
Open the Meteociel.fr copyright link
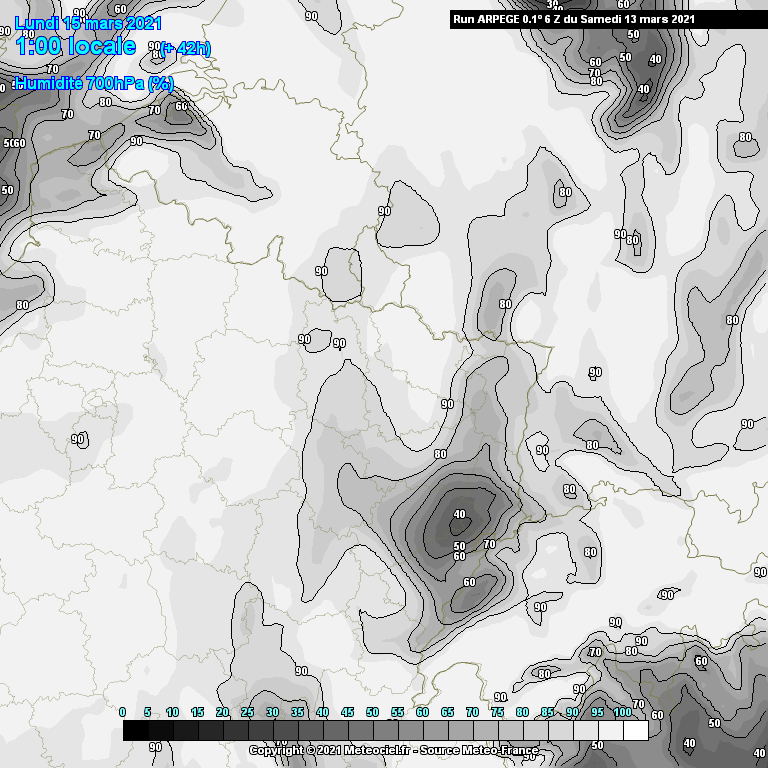tap(332, 750)
